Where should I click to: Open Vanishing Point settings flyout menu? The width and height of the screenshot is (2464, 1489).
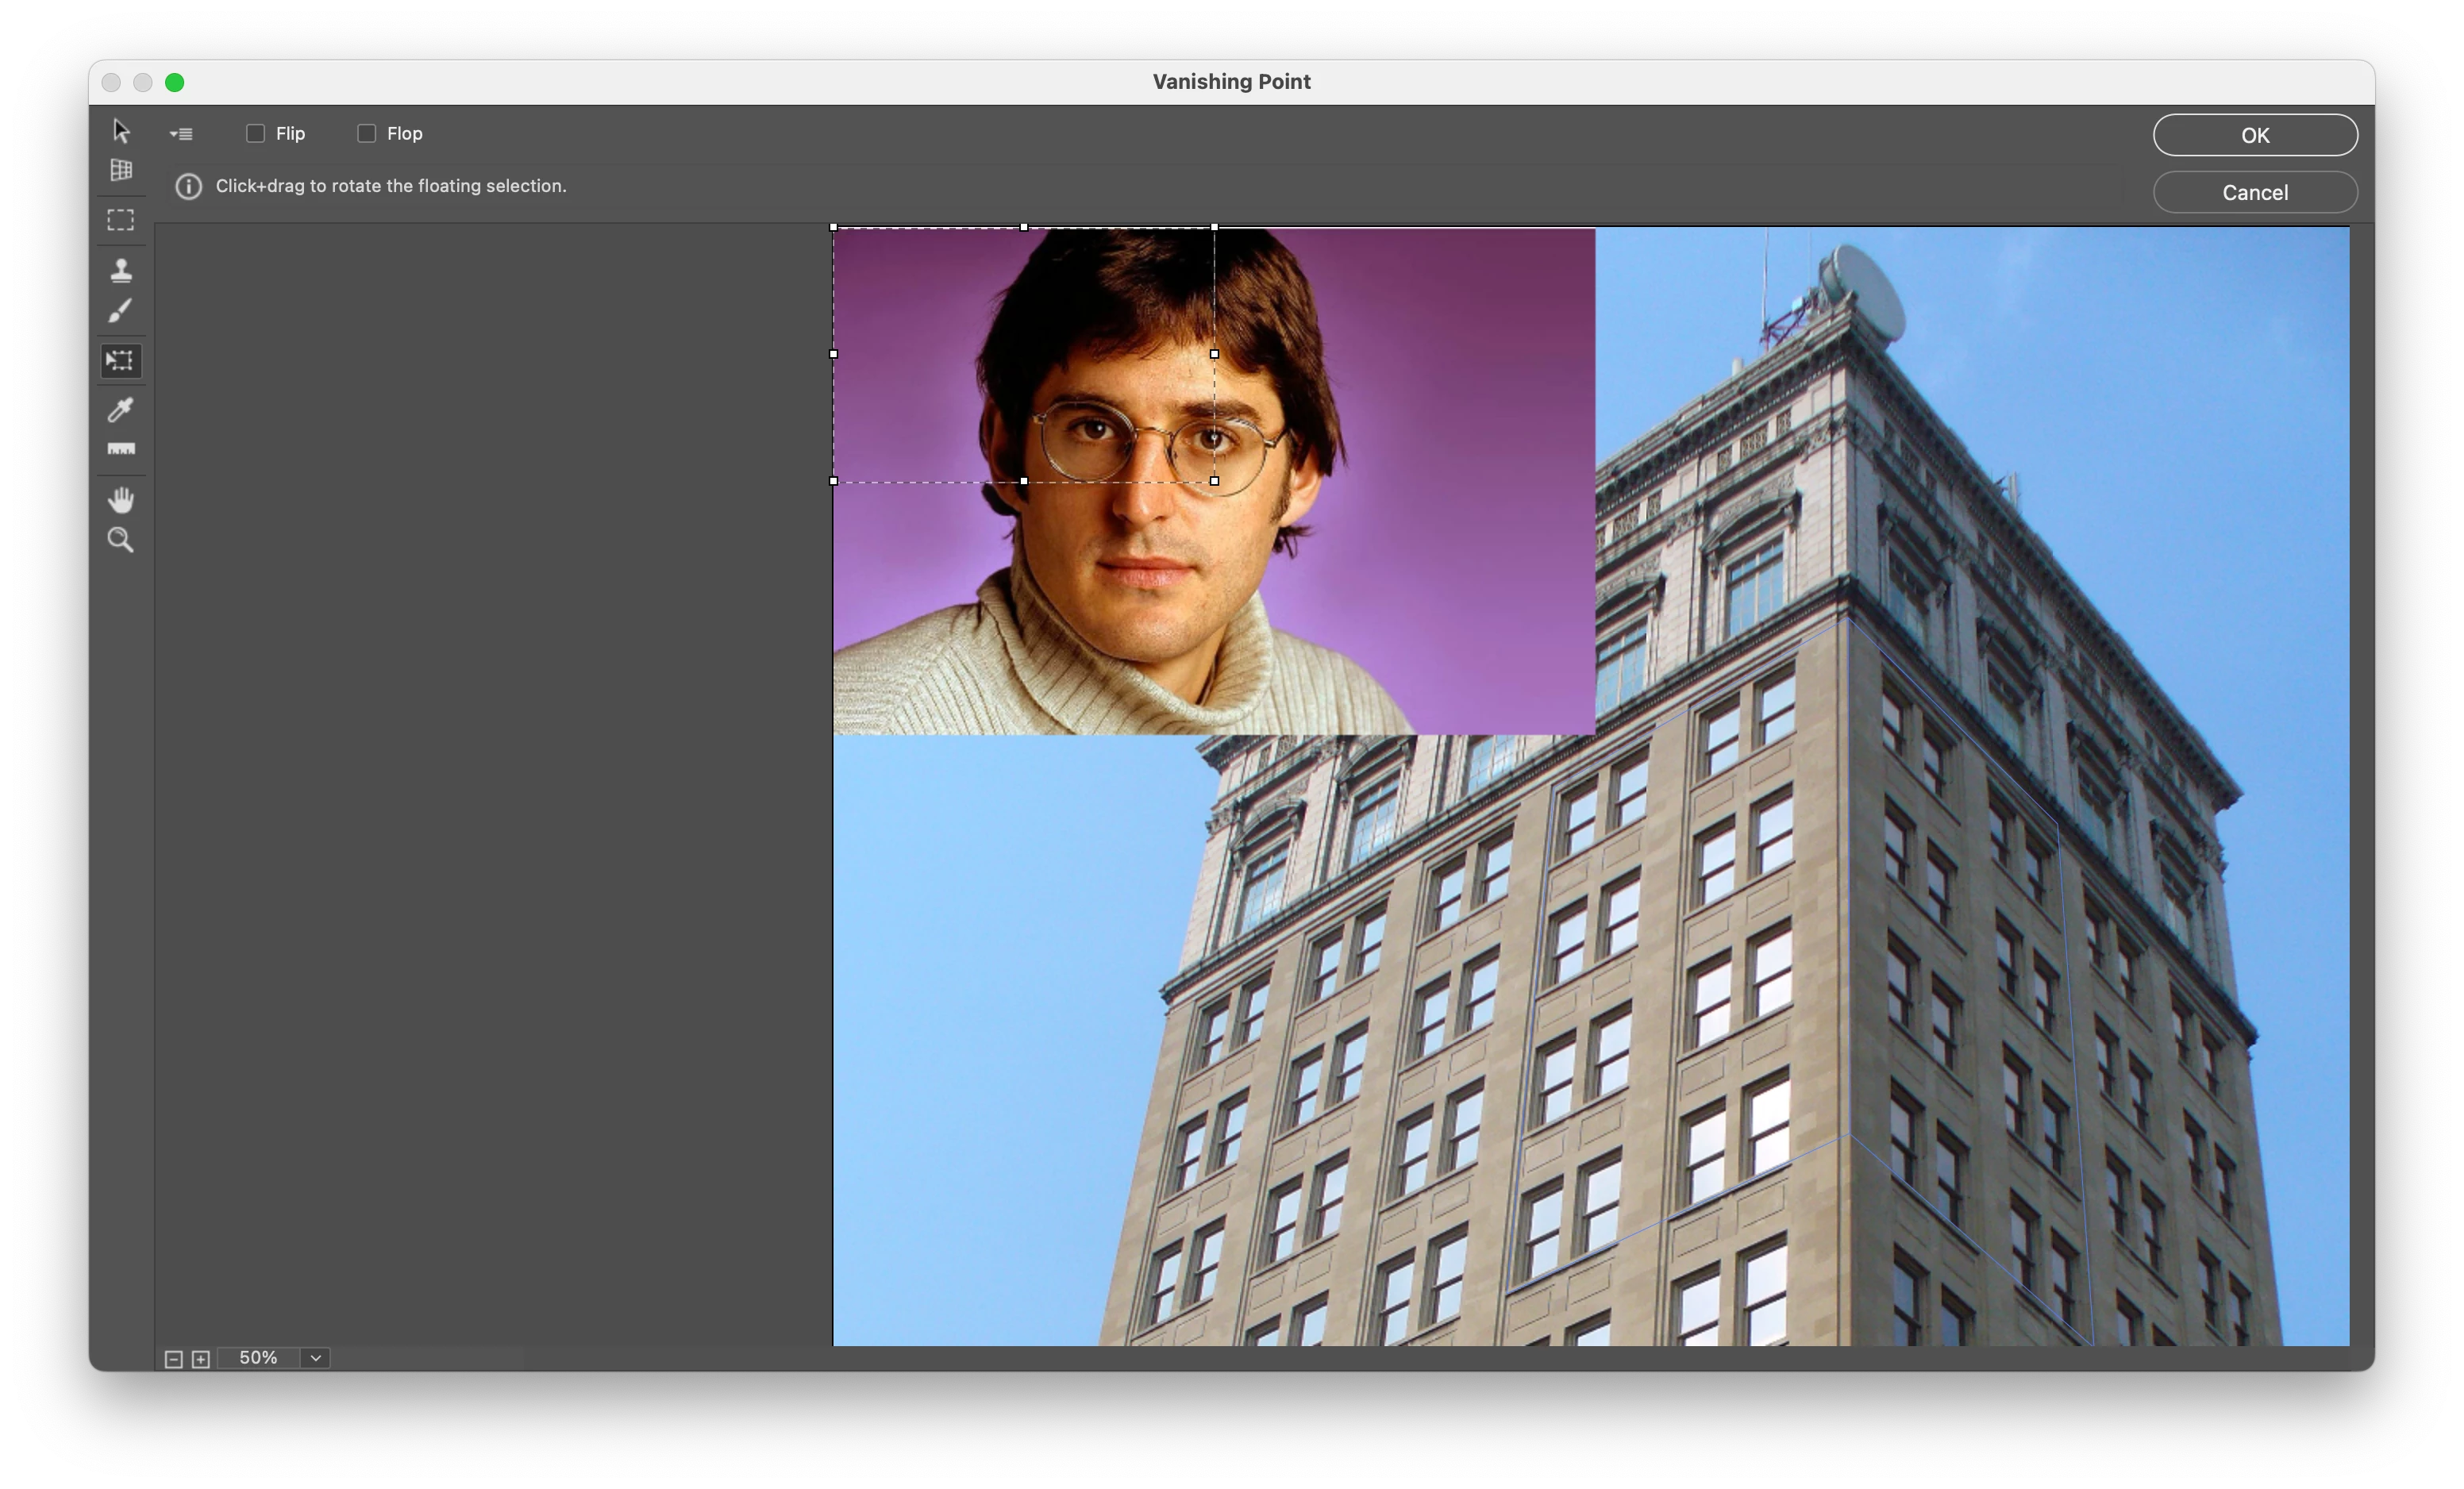(181, 134)
